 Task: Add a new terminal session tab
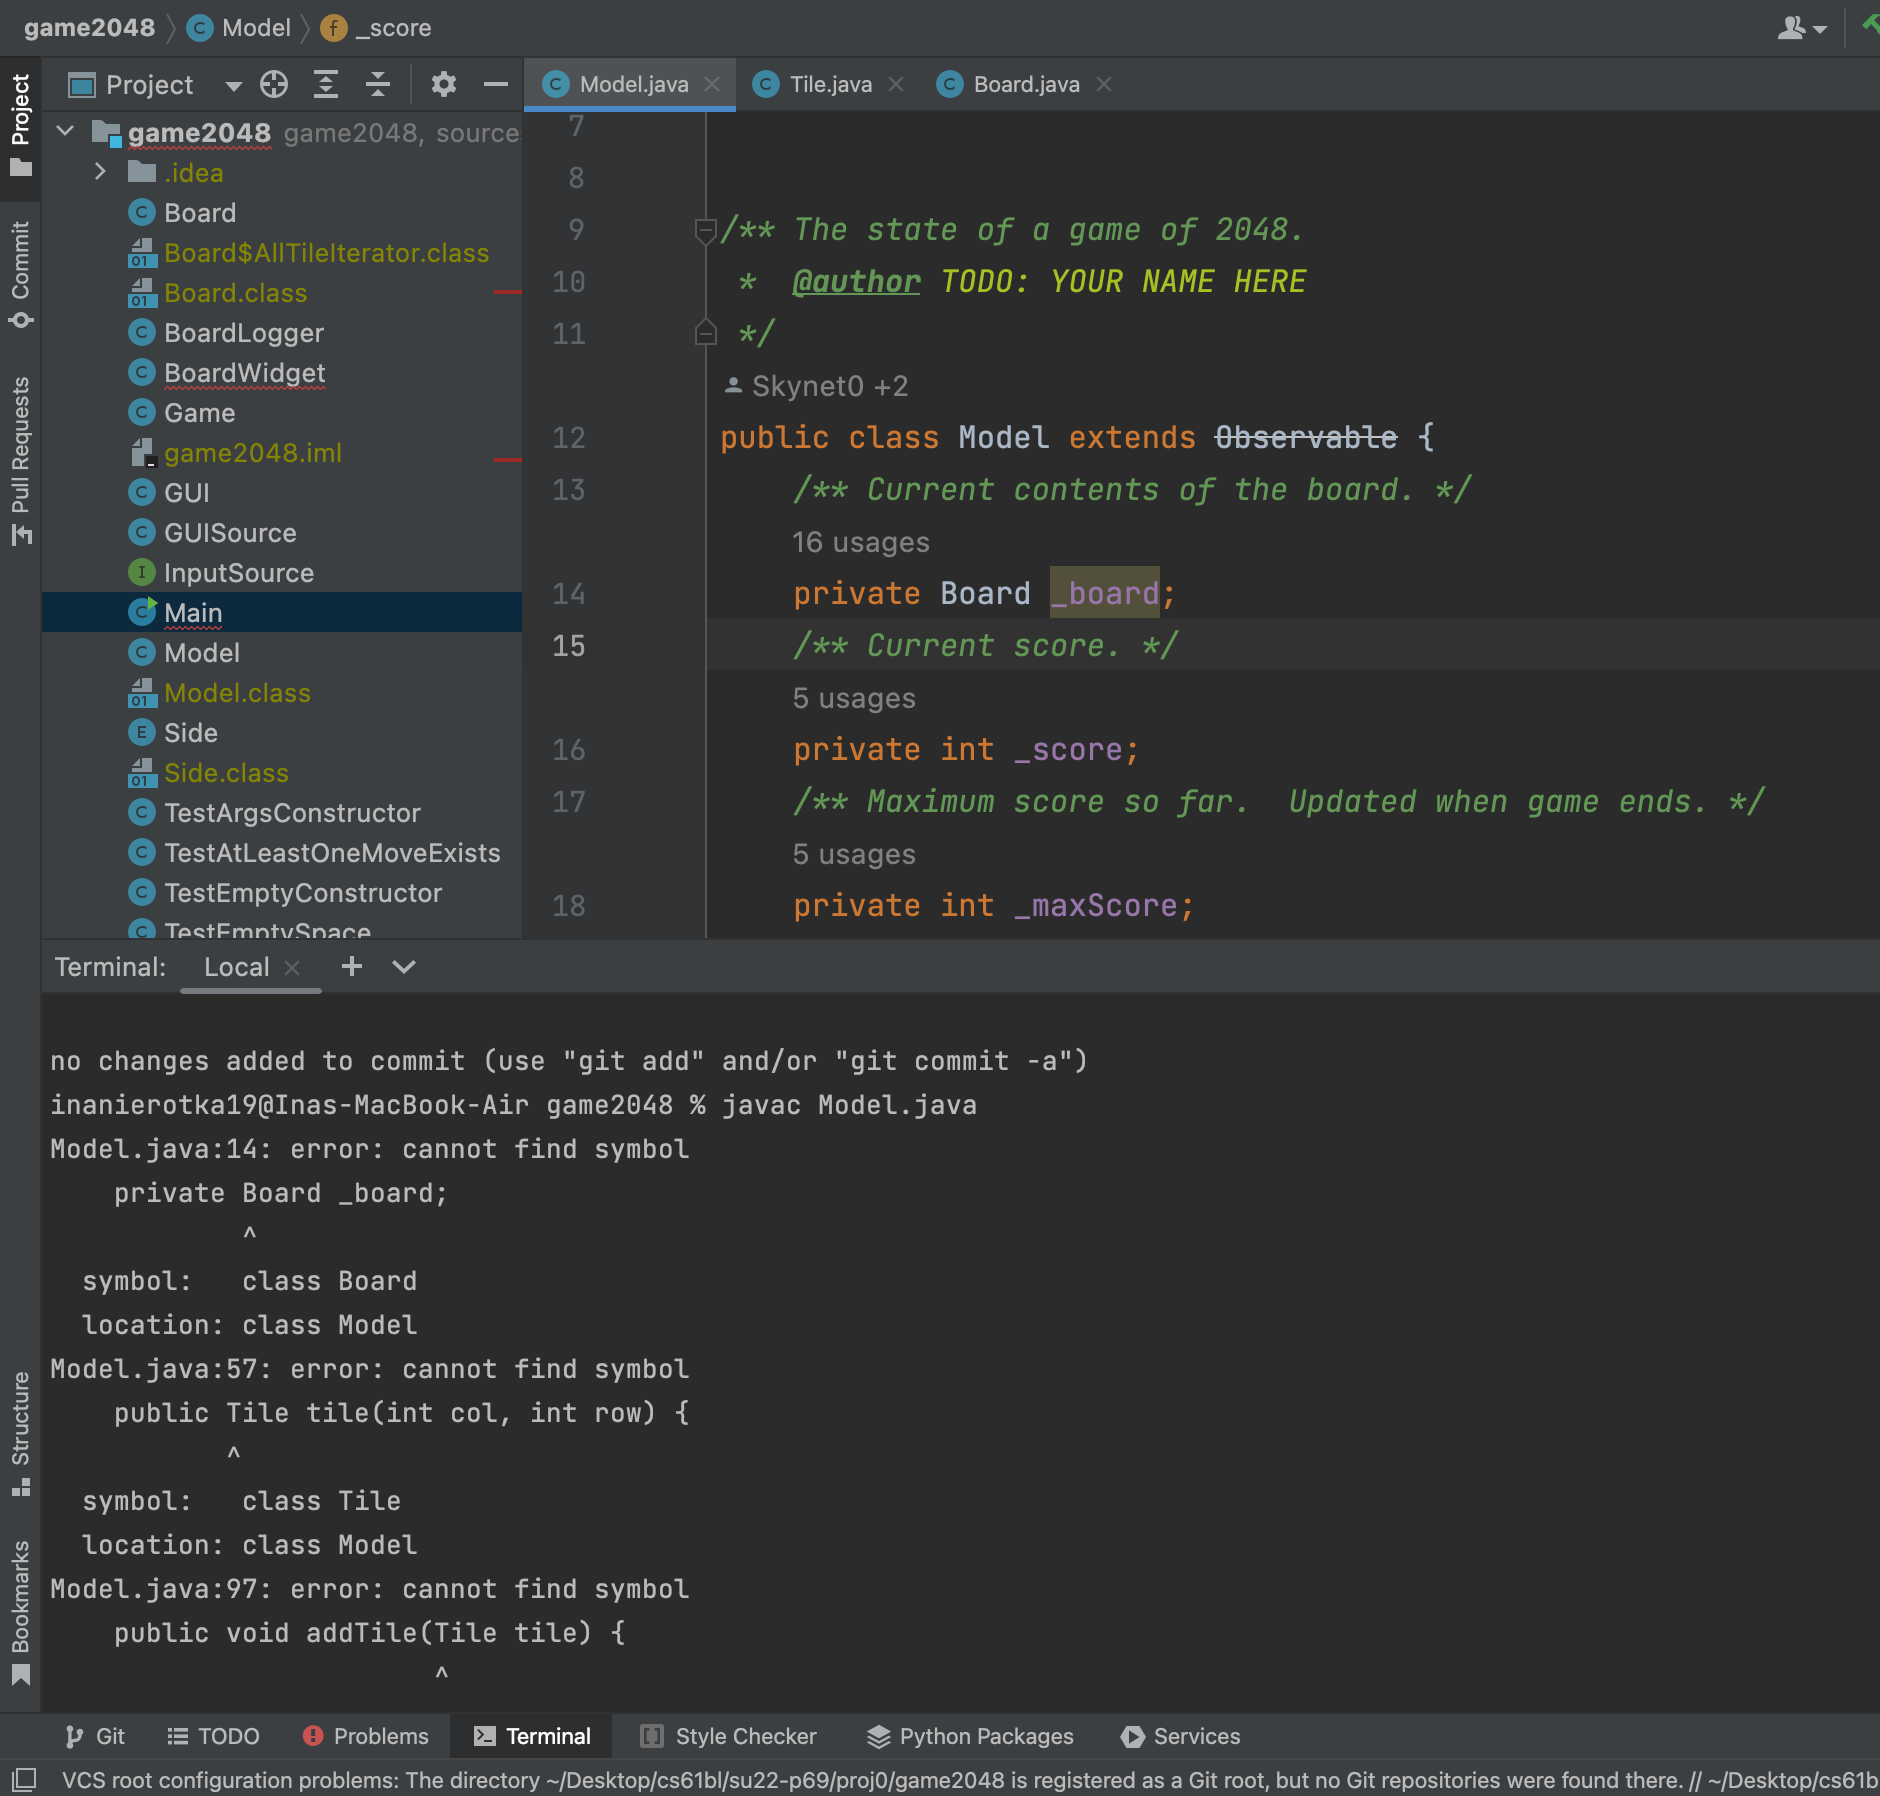(x=351, y=966)
